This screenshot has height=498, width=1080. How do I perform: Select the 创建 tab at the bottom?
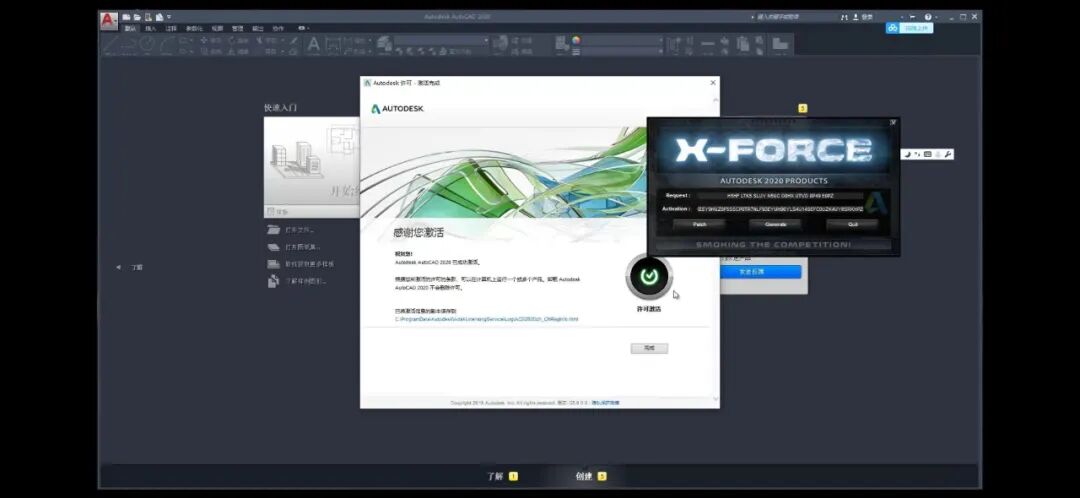585,476
